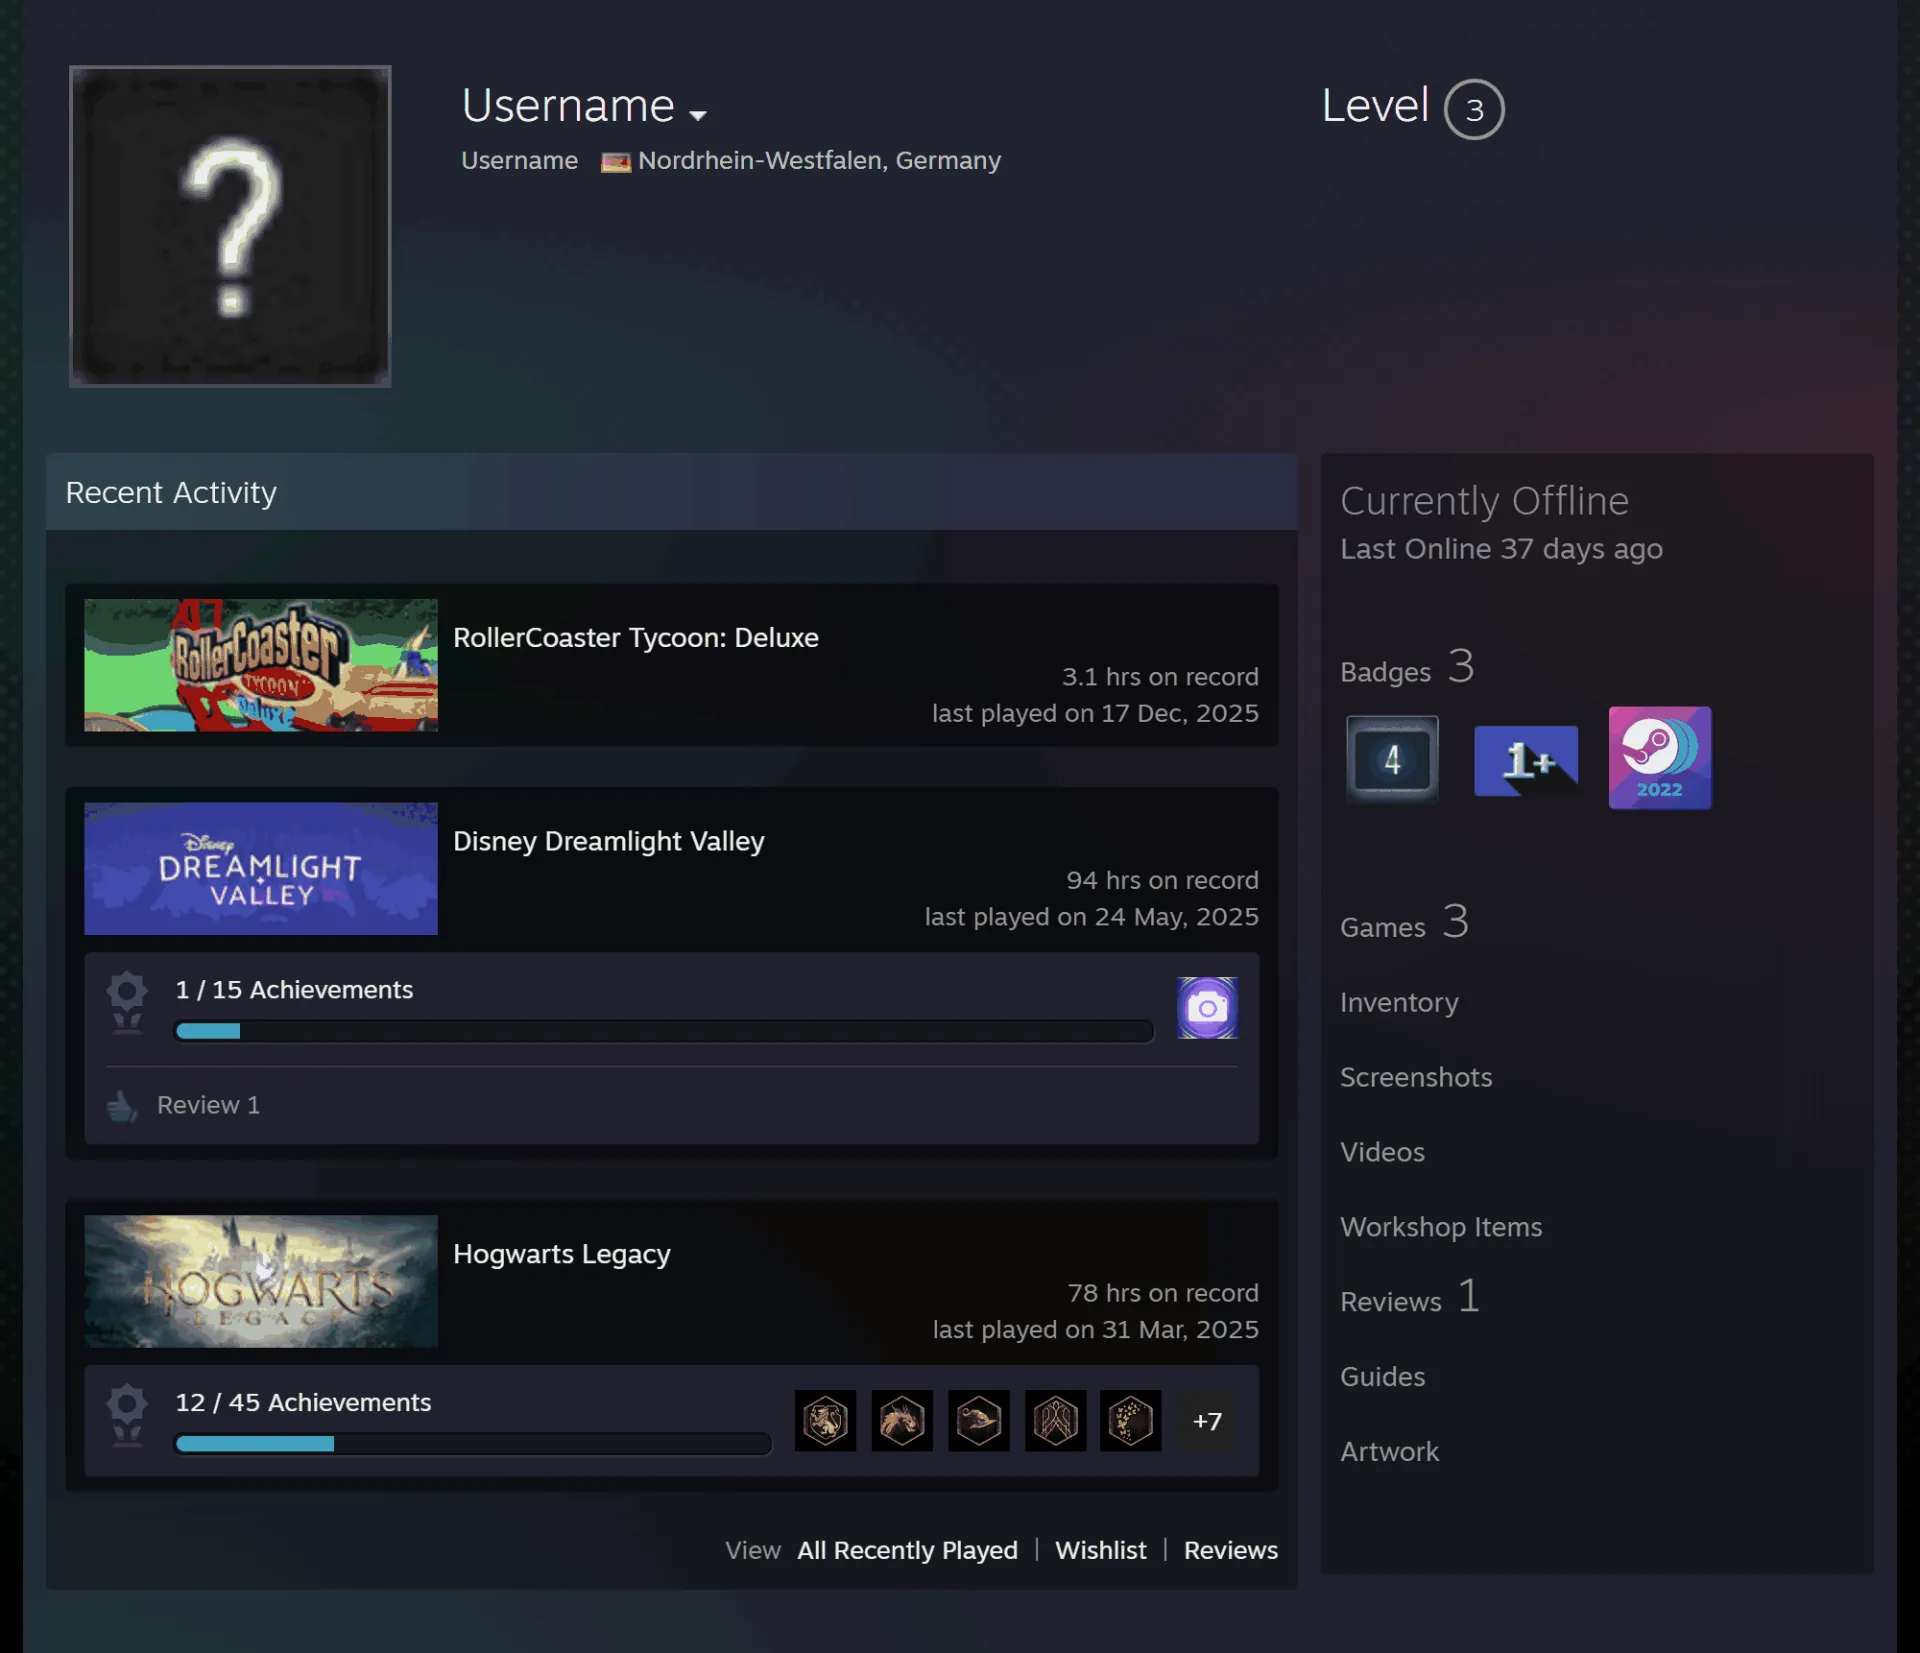Viewport: 1920px width, 1653px height.
Task: Click the fifth Hogwarts Legacy achievement icon
Action: coord(1131,1421)
